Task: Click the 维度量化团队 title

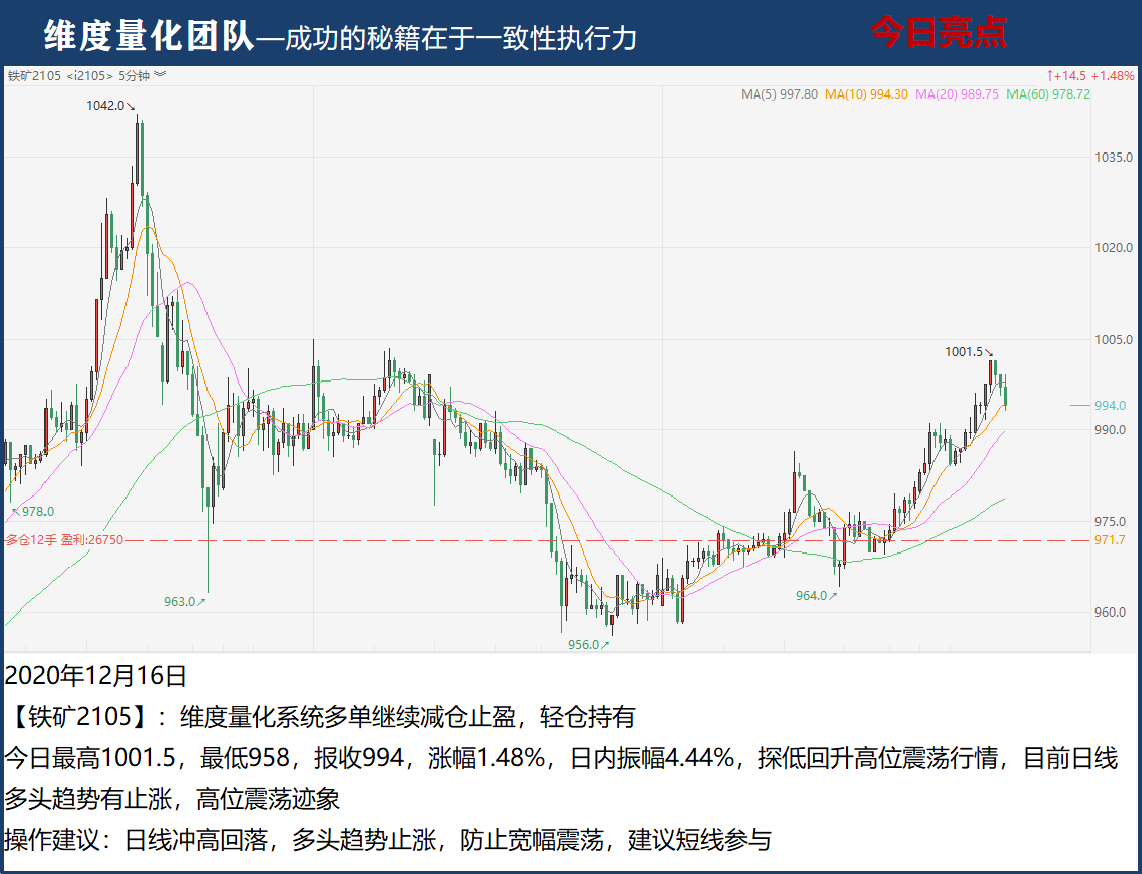Action: click(x=148, y=35)
